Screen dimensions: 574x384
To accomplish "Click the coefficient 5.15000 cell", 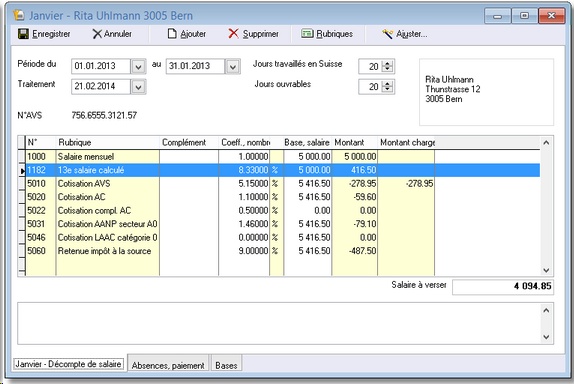I will (244, 184).
